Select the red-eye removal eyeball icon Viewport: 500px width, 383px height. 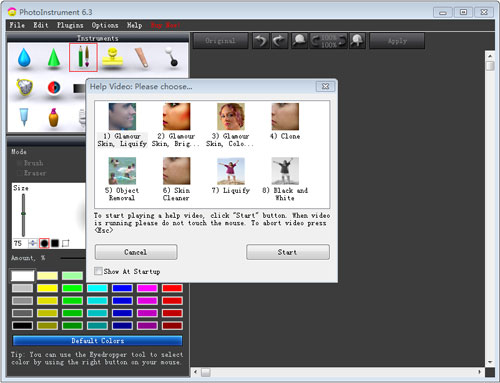point(54,88)
